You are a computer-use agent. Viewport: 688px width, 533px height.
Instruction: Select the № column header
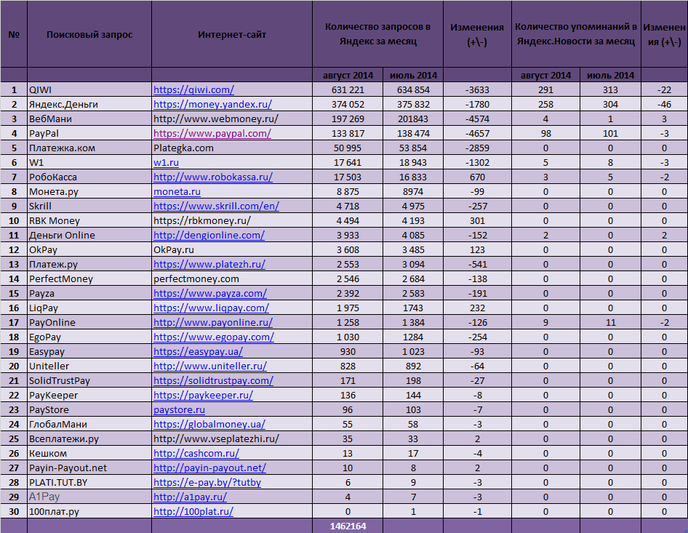coord(14,34)
